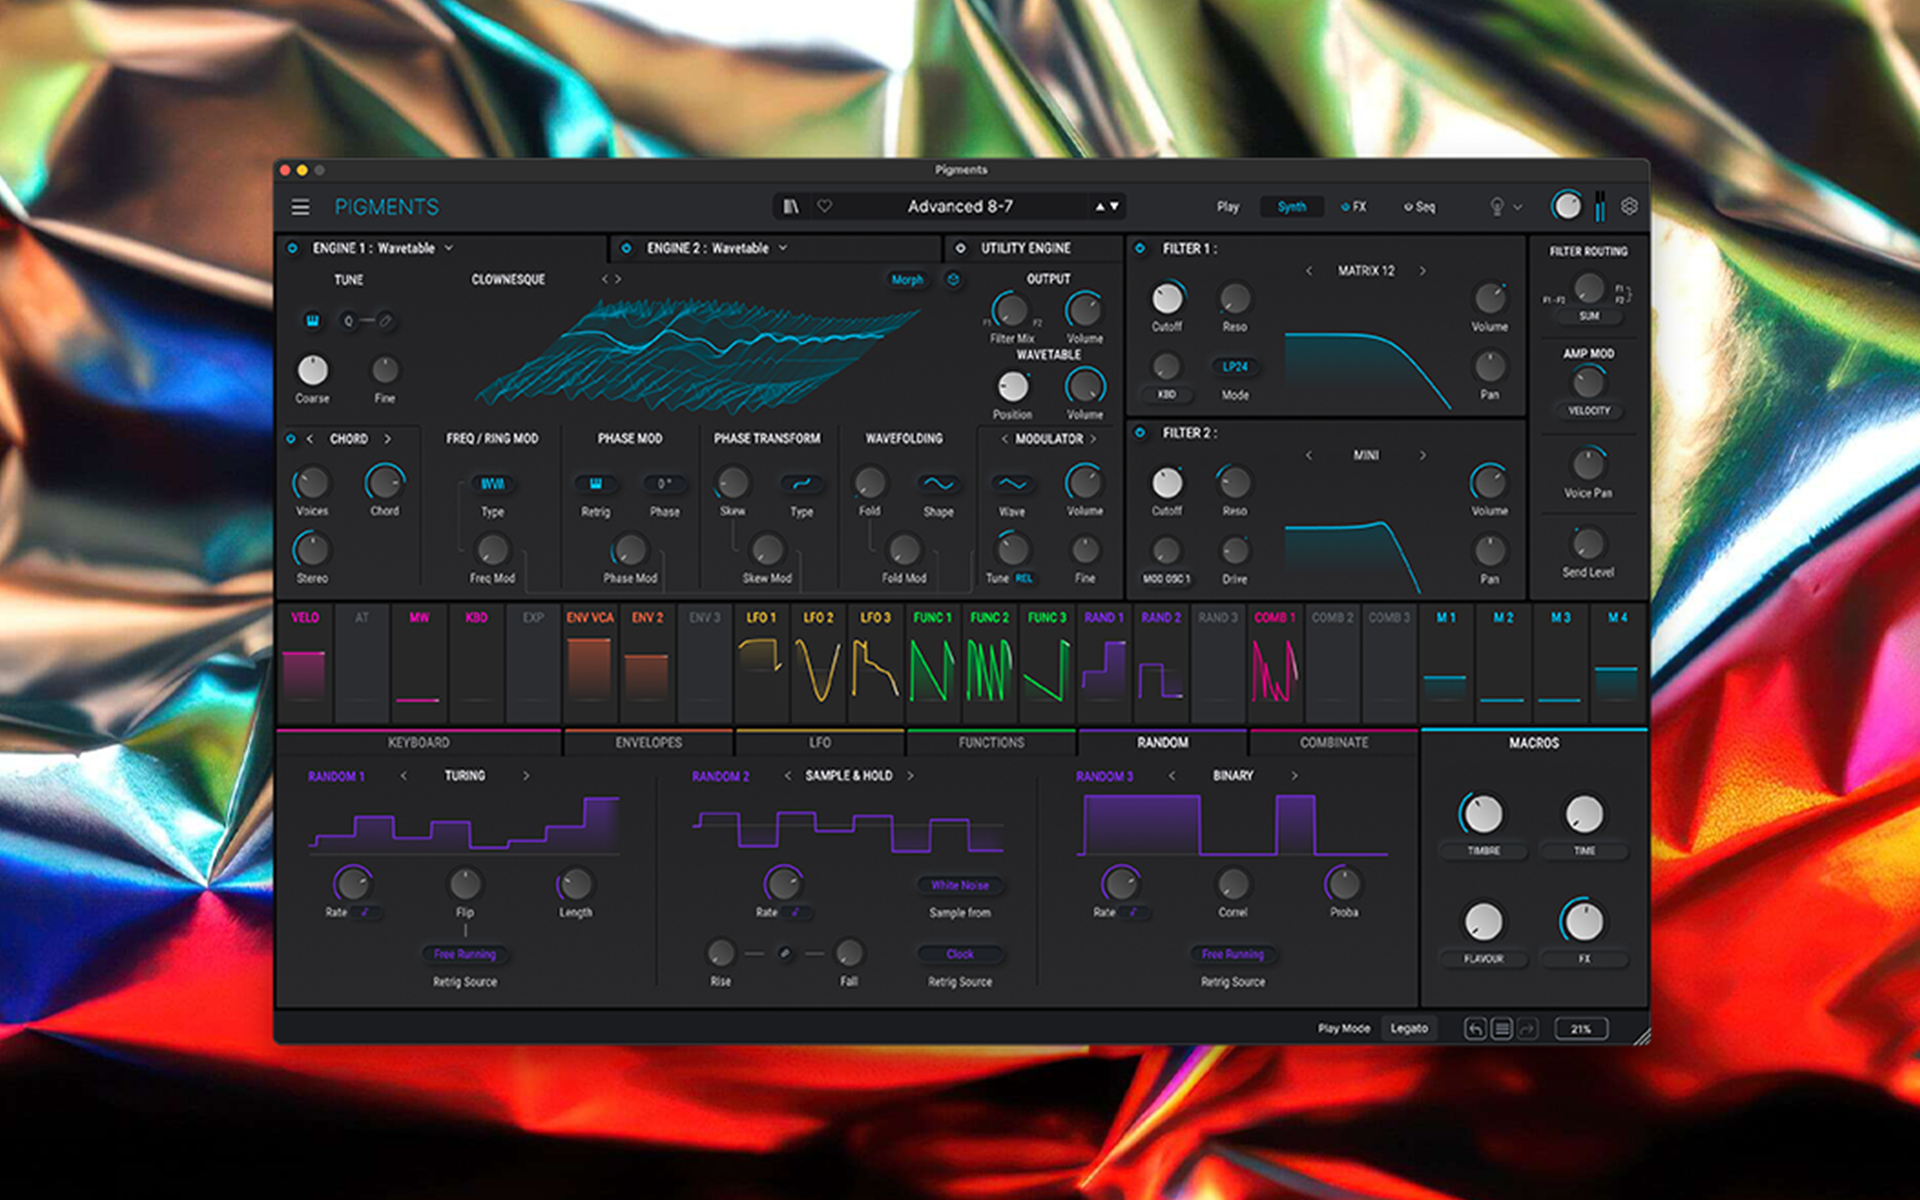
Task: Expand the dropdown arrow beside lightbulb icon
Action: [x=1518, y=207]
